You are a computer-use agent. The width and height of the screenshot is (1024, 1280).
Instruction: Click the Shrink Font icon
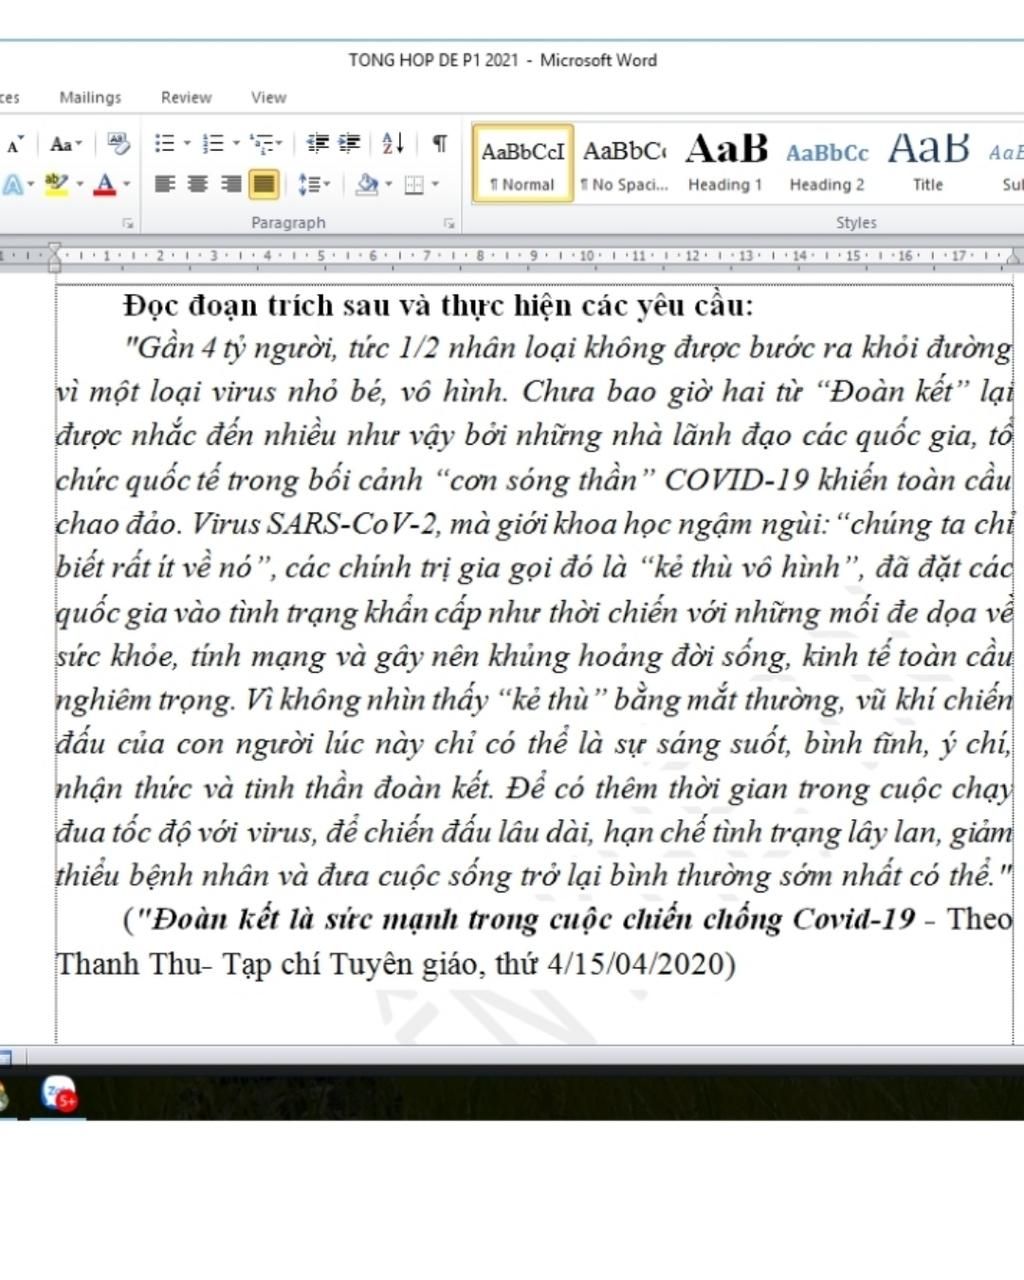(14, 145)
